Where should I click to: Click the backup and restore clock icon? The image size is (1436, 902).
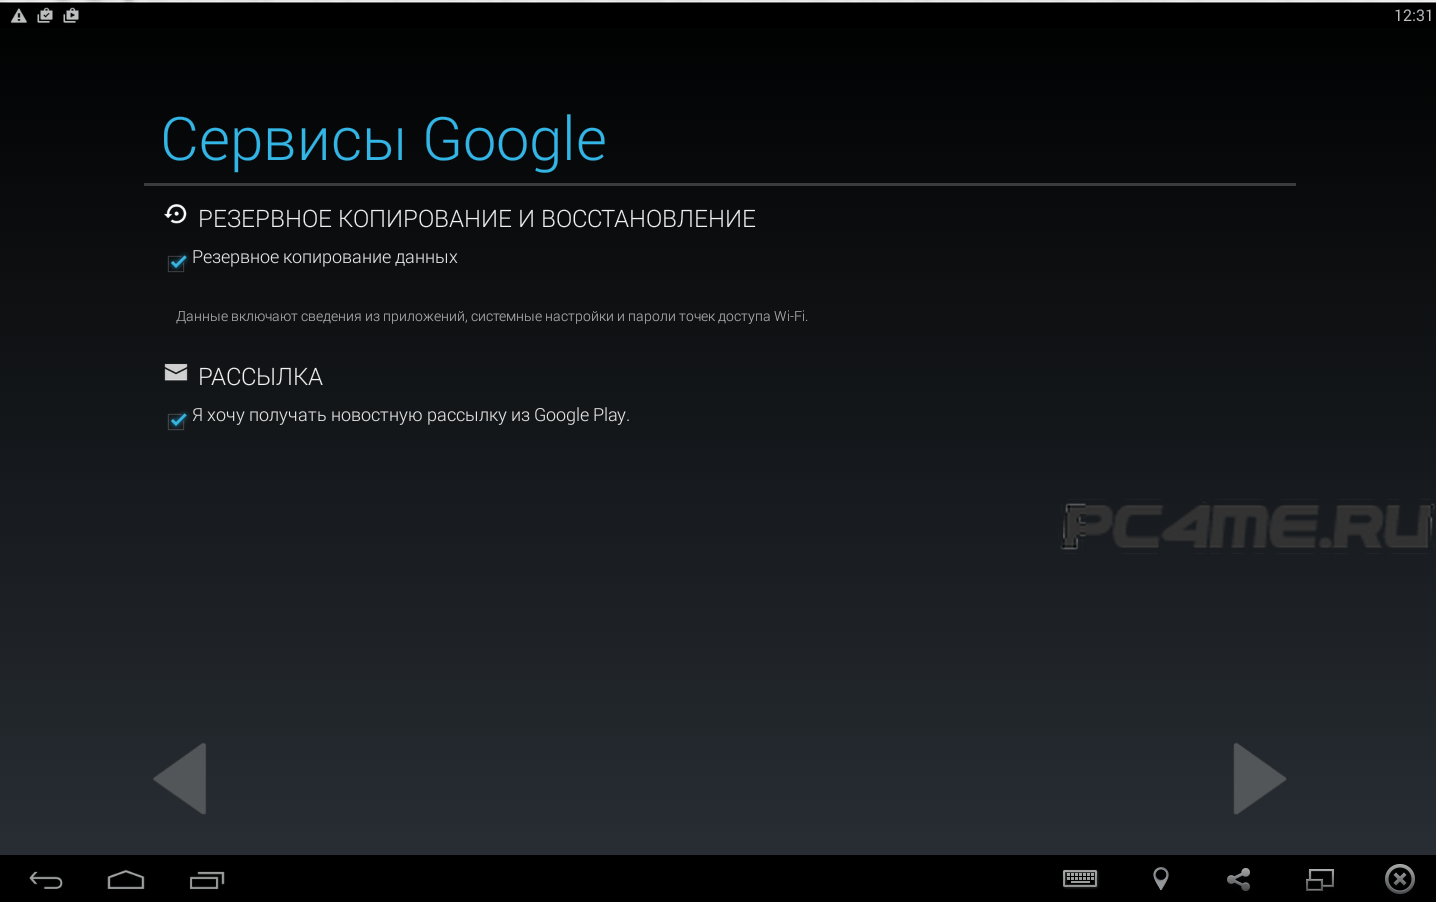[176, 214]
